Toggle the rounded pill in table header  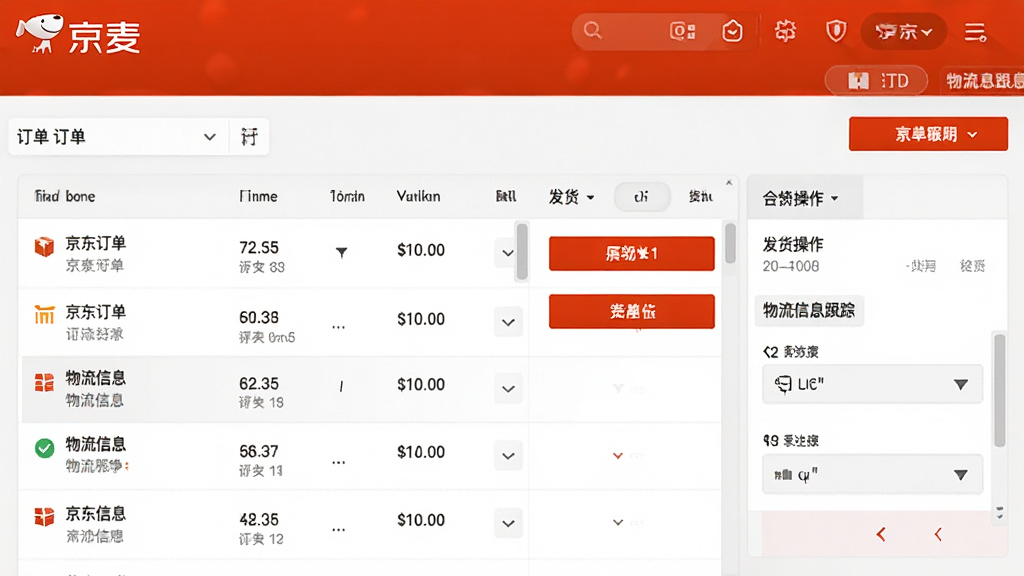pyautogui.click(x=642, y=197)
